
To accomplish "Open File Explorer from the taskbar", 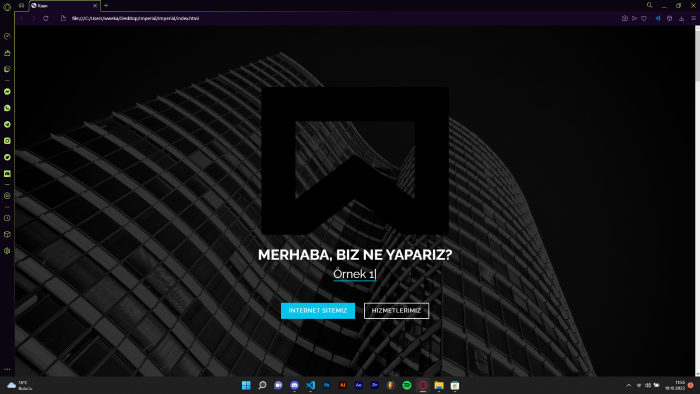I will pyautogui.click(x=439, y=385).
